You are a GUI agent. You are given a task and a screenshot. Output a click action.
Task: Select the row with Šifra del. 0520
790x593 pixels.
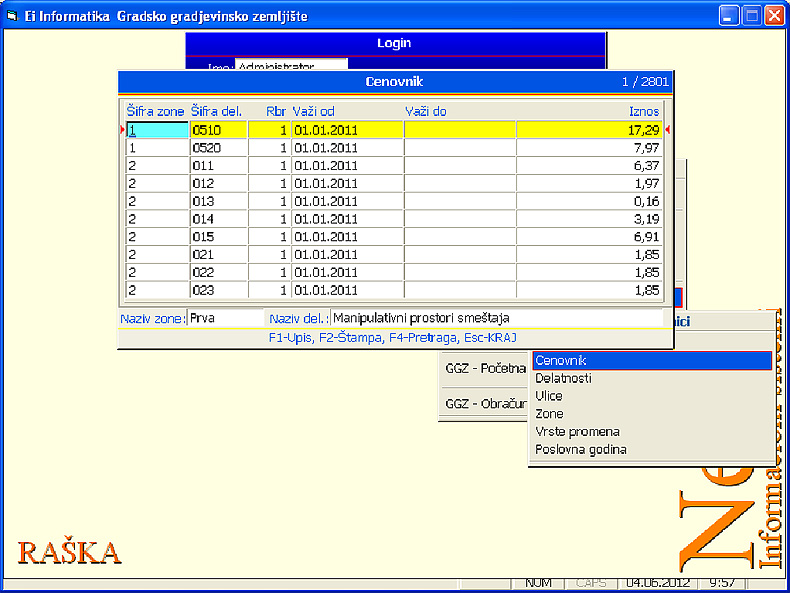[x=218, y=148]
